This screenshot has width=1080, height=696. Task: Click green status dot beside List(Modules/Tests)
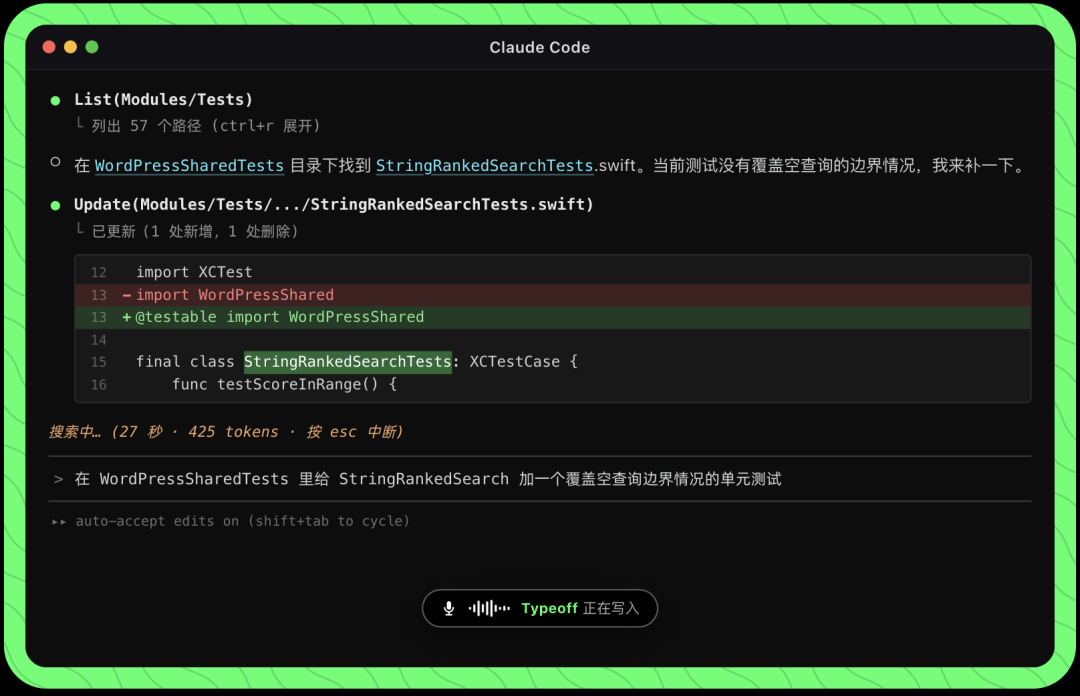tap(55, 101)
